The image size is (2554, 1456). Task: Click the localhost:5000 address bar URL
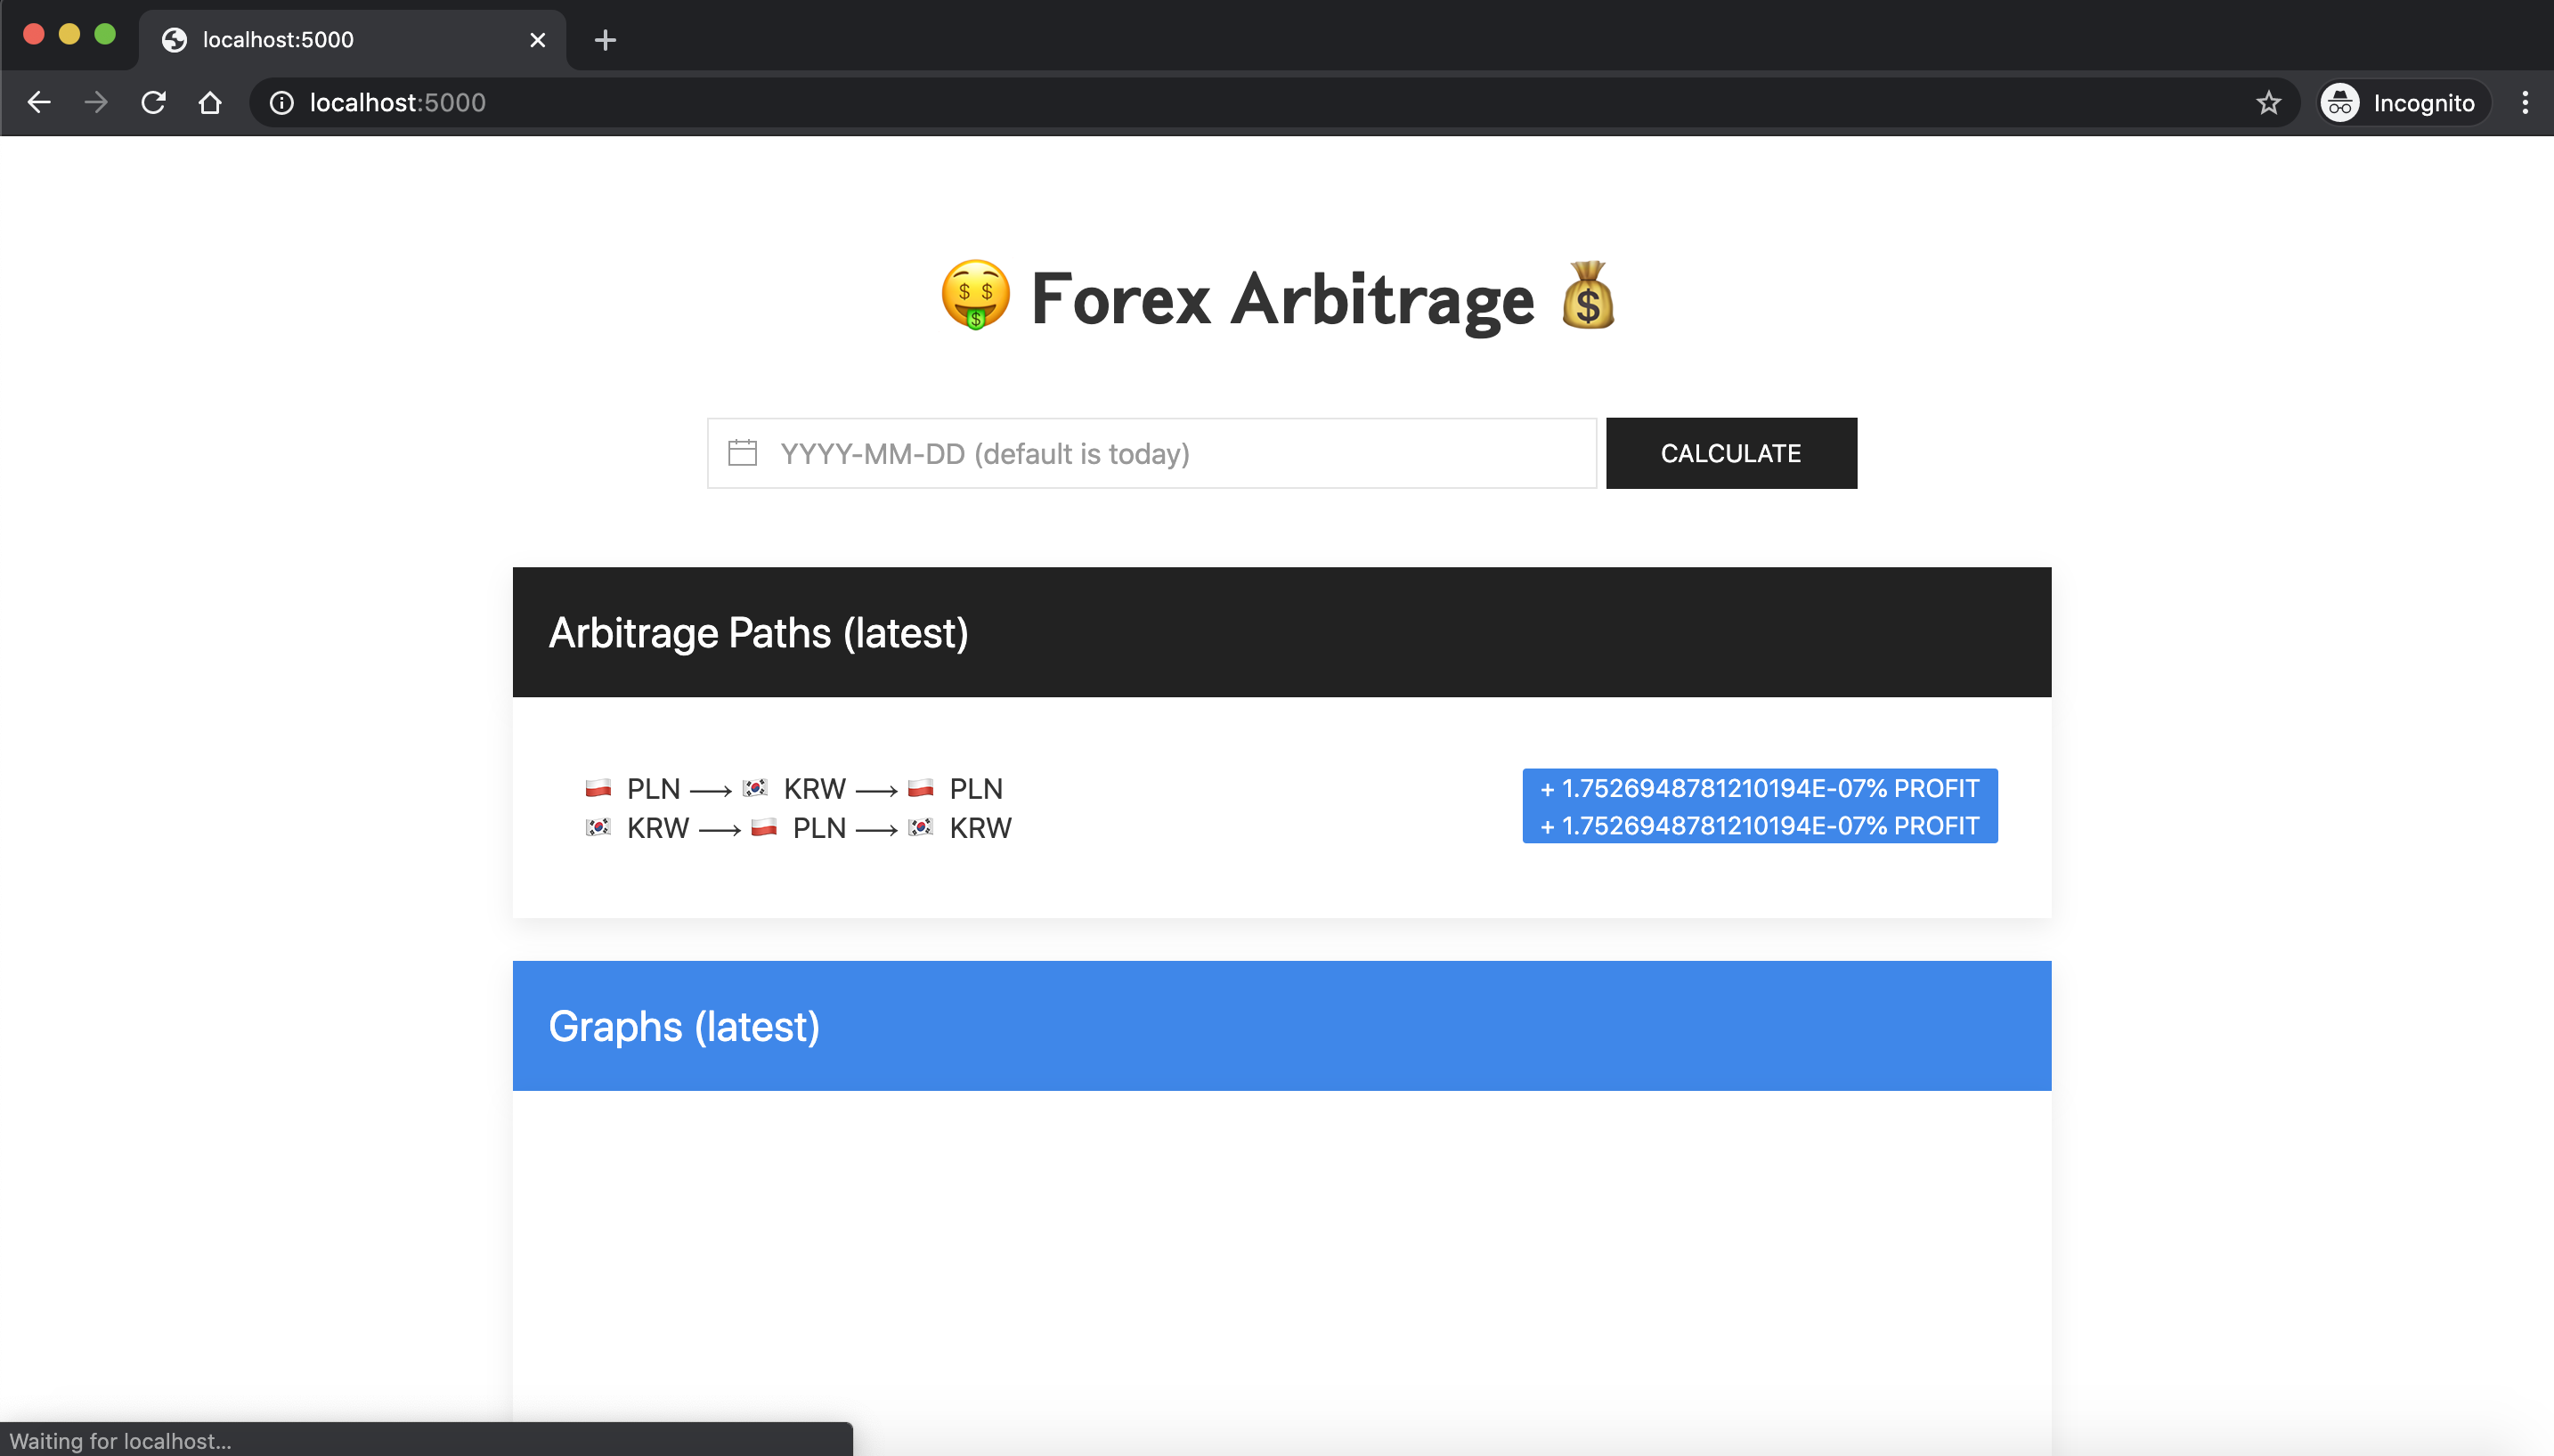(398, 102)
